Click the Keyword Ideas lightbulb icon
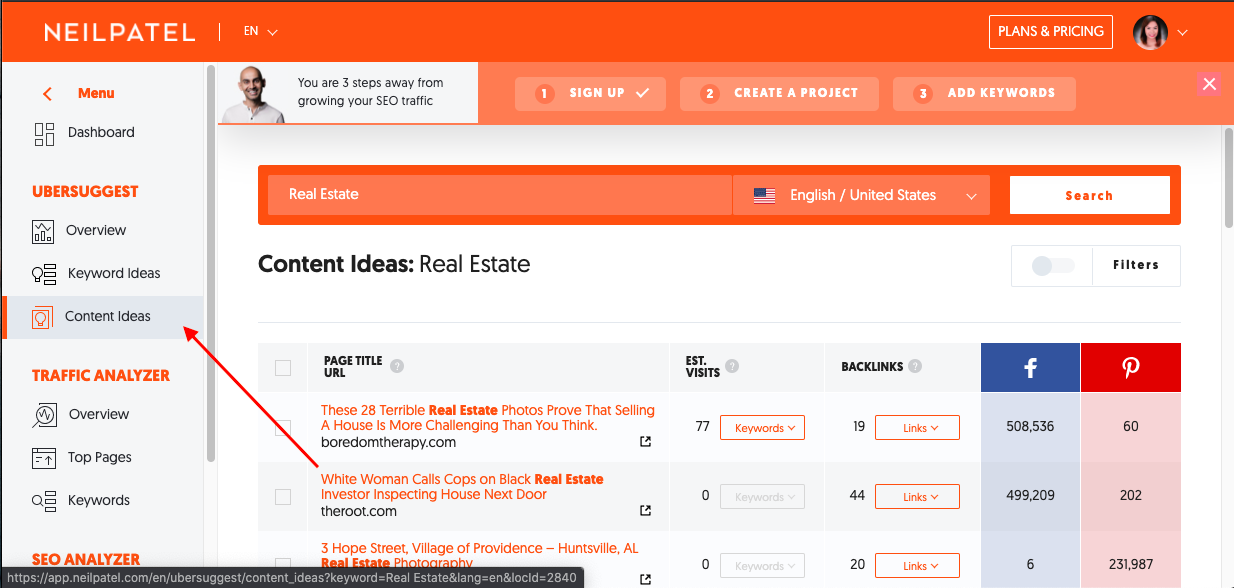This screenshot has width=1234, height=588. (x=44, y=274)
